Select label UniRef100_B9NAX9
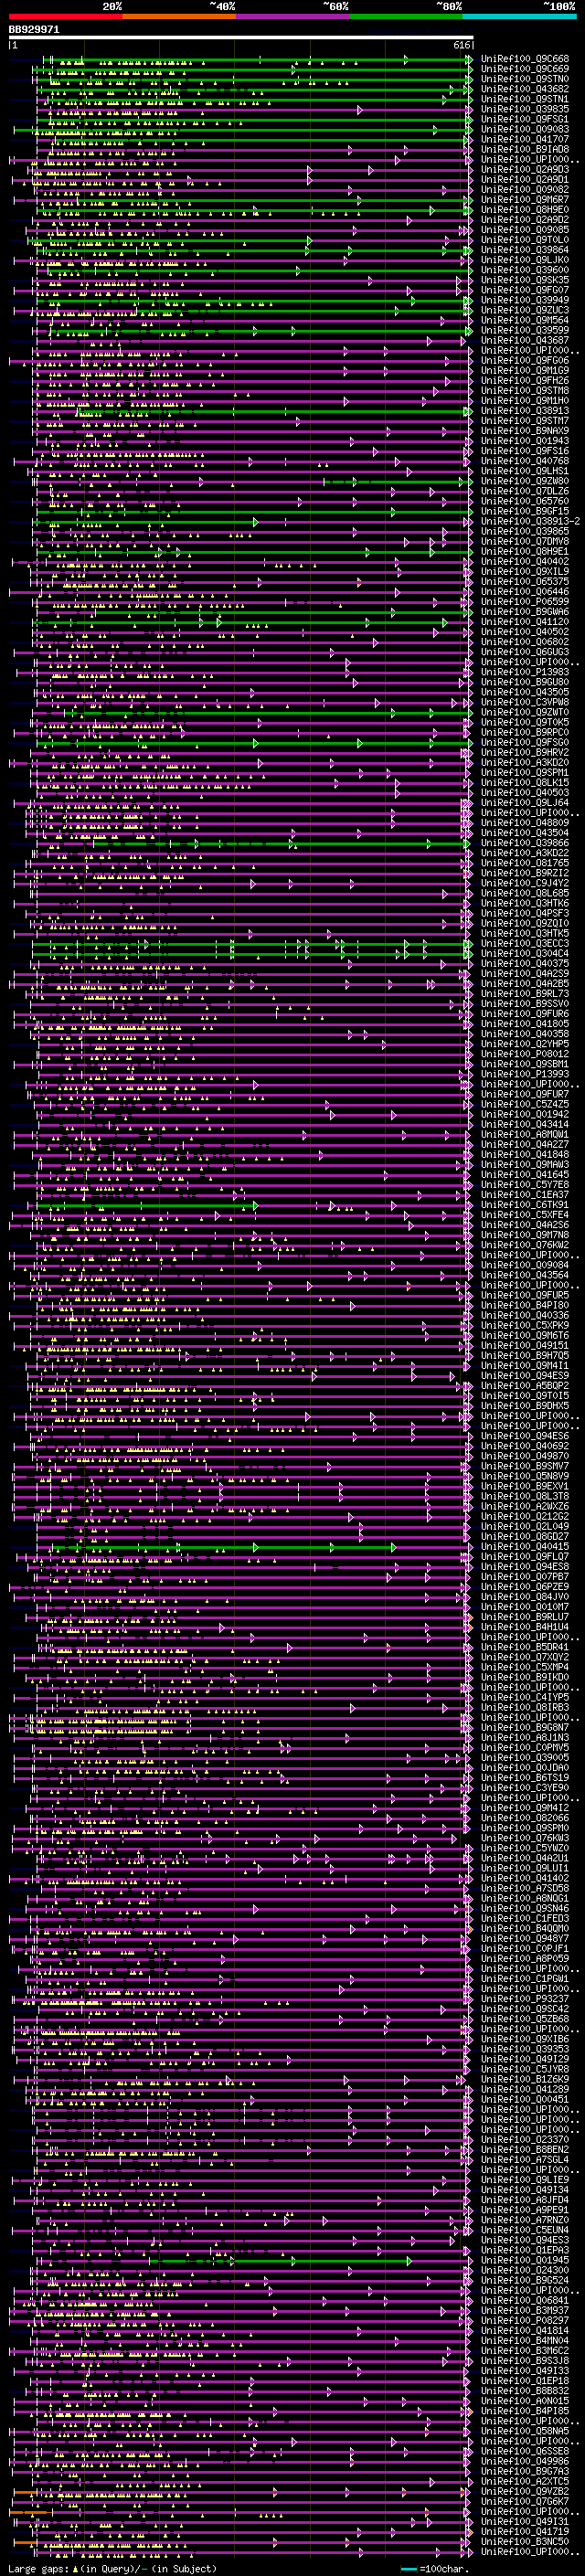585x2576 pixels. (525, 431)
